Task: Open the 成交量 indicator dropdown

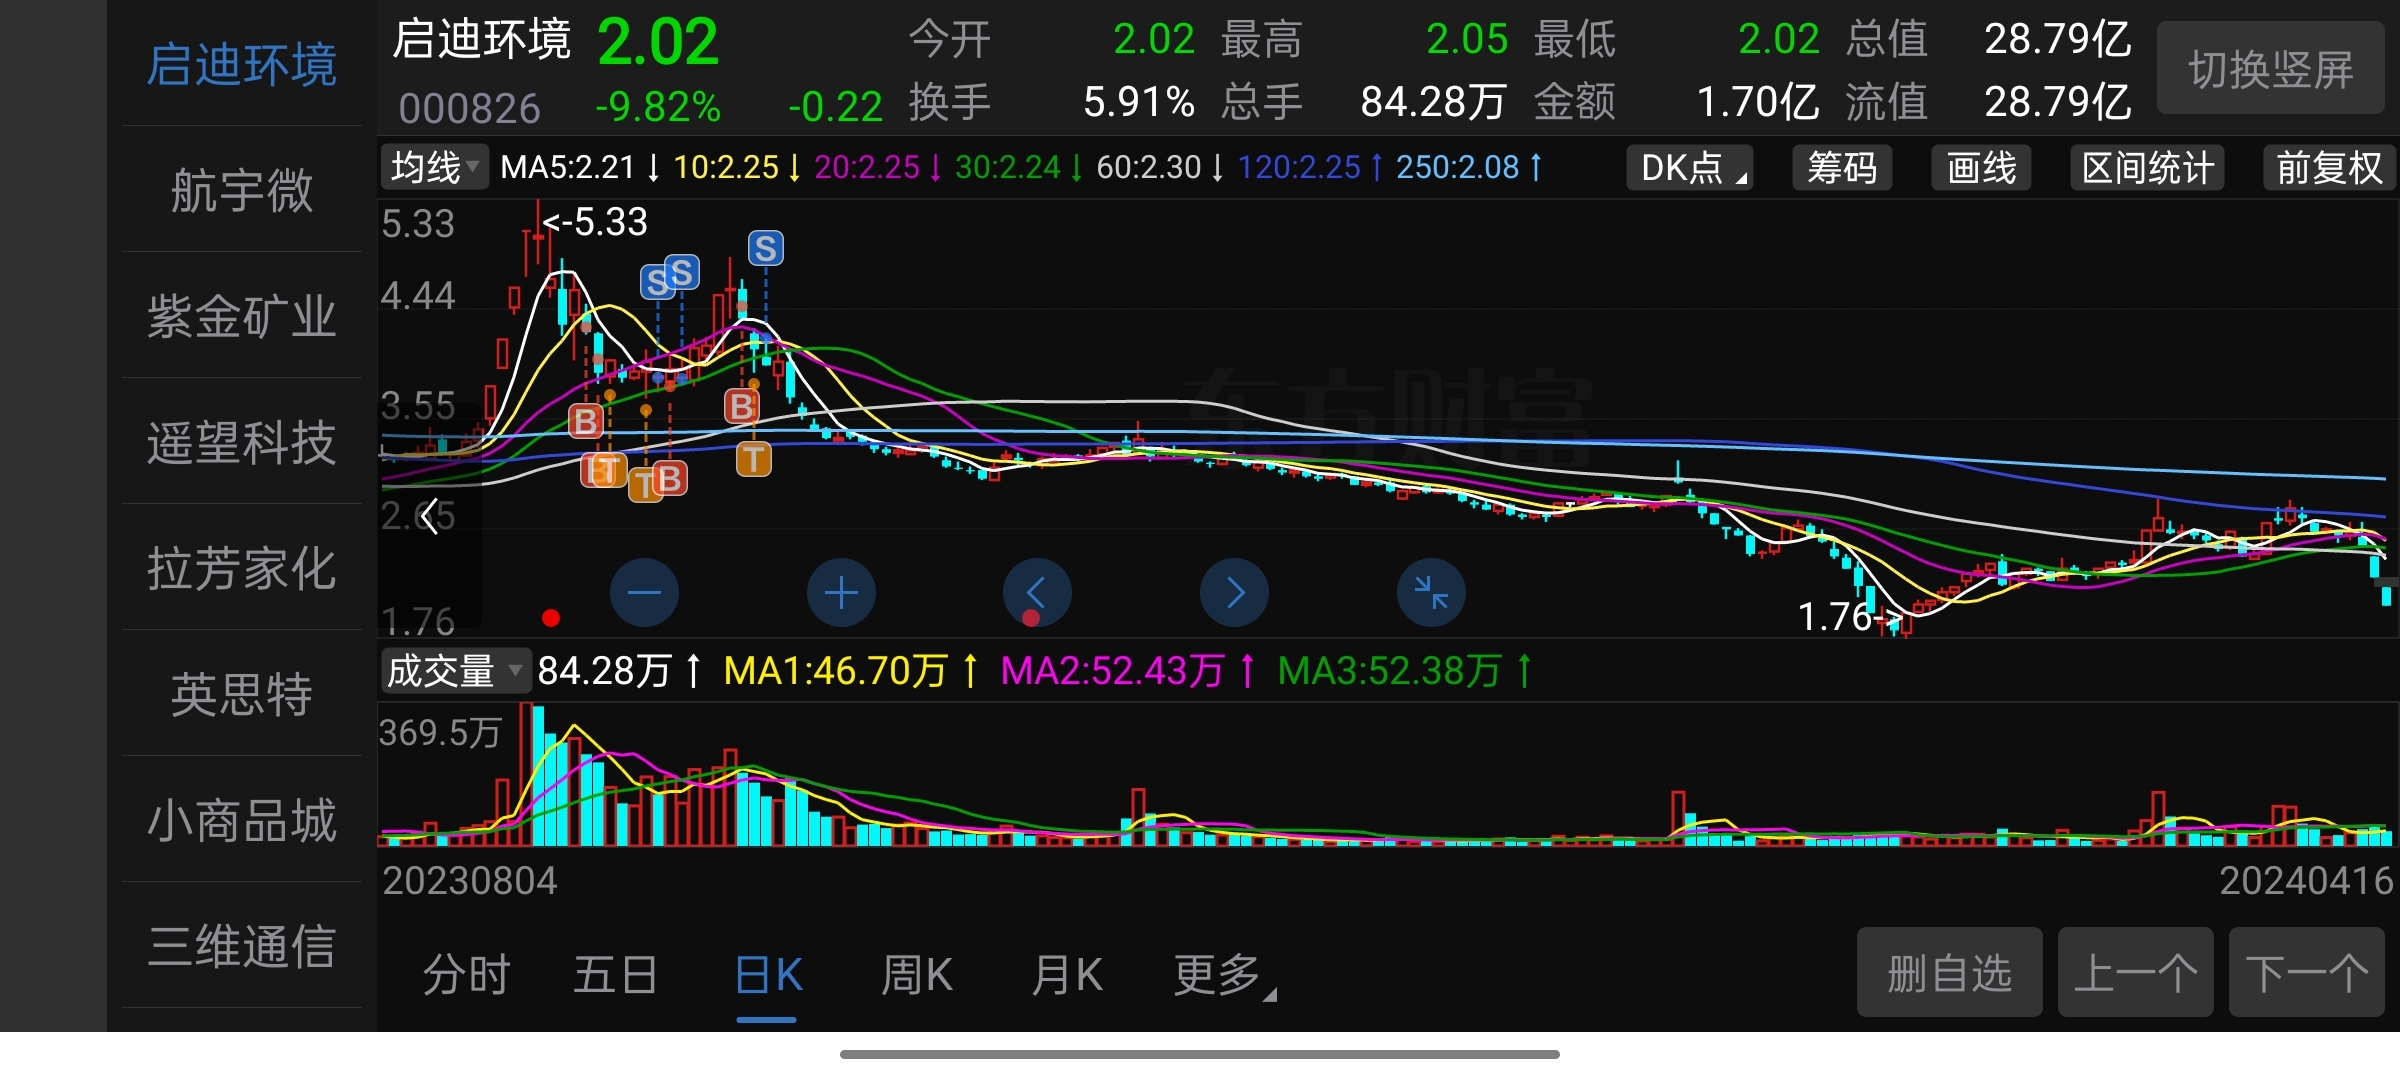Action: point(455,671)
